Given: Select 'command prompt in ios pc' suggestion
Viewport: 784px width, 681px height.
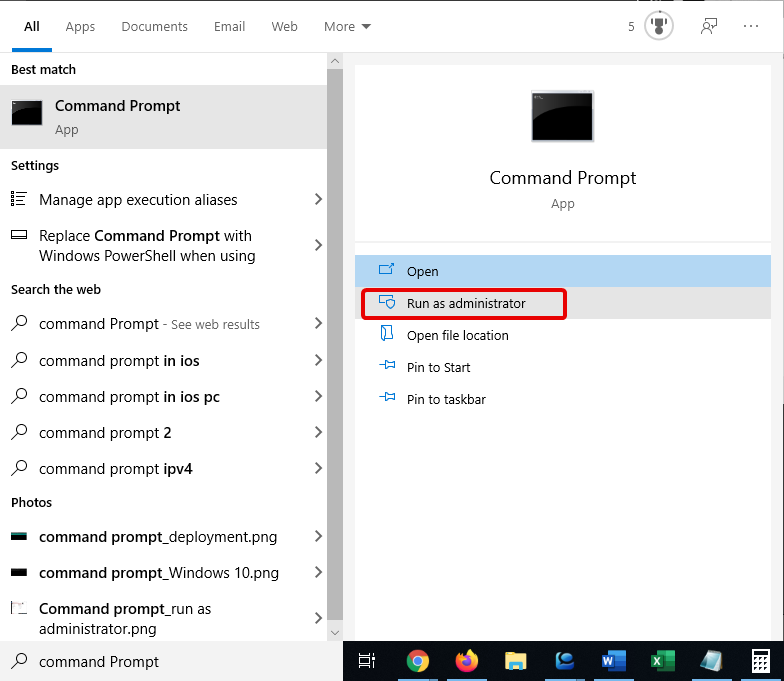Looking at the screenshot, I should [x=164, y=396].
